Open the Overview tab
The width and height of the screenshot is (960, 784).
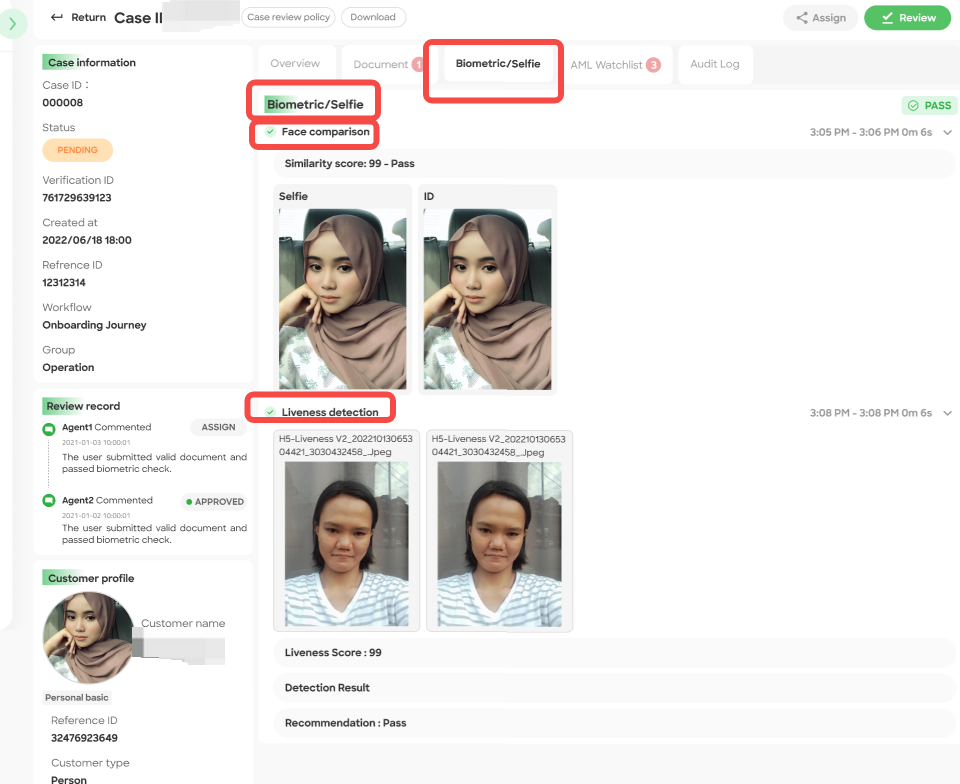(295, 64)
